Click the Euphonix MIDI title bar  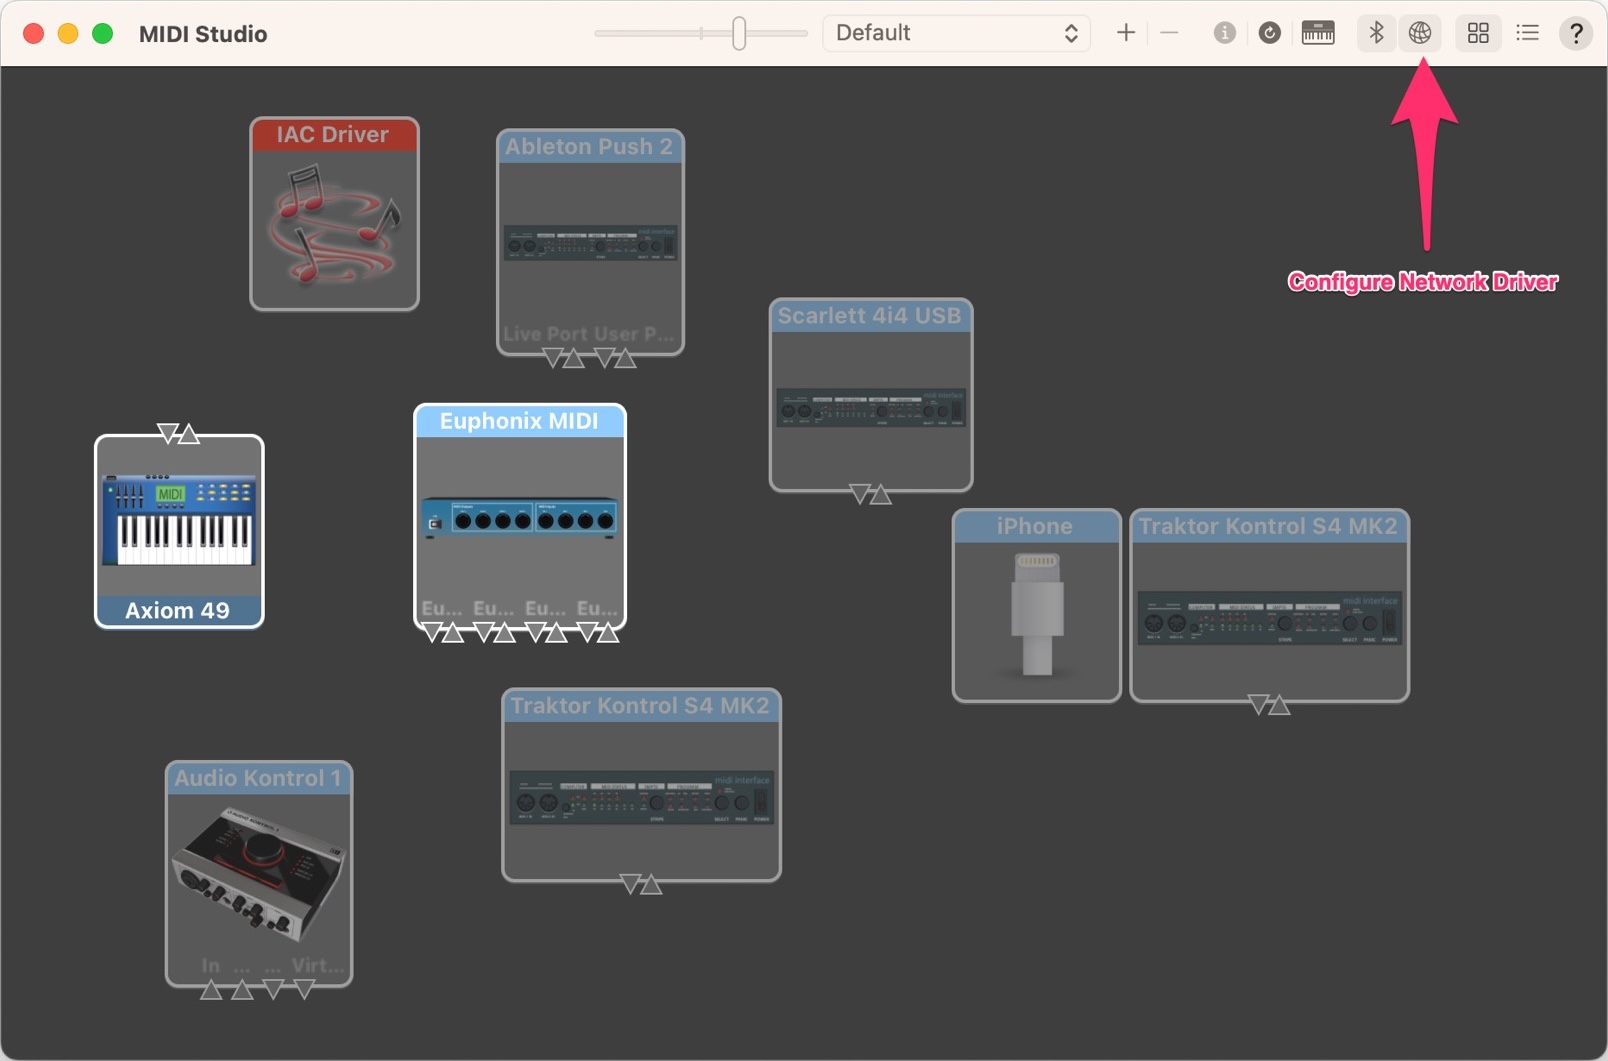pyautogui.click(x=520, y=421)
